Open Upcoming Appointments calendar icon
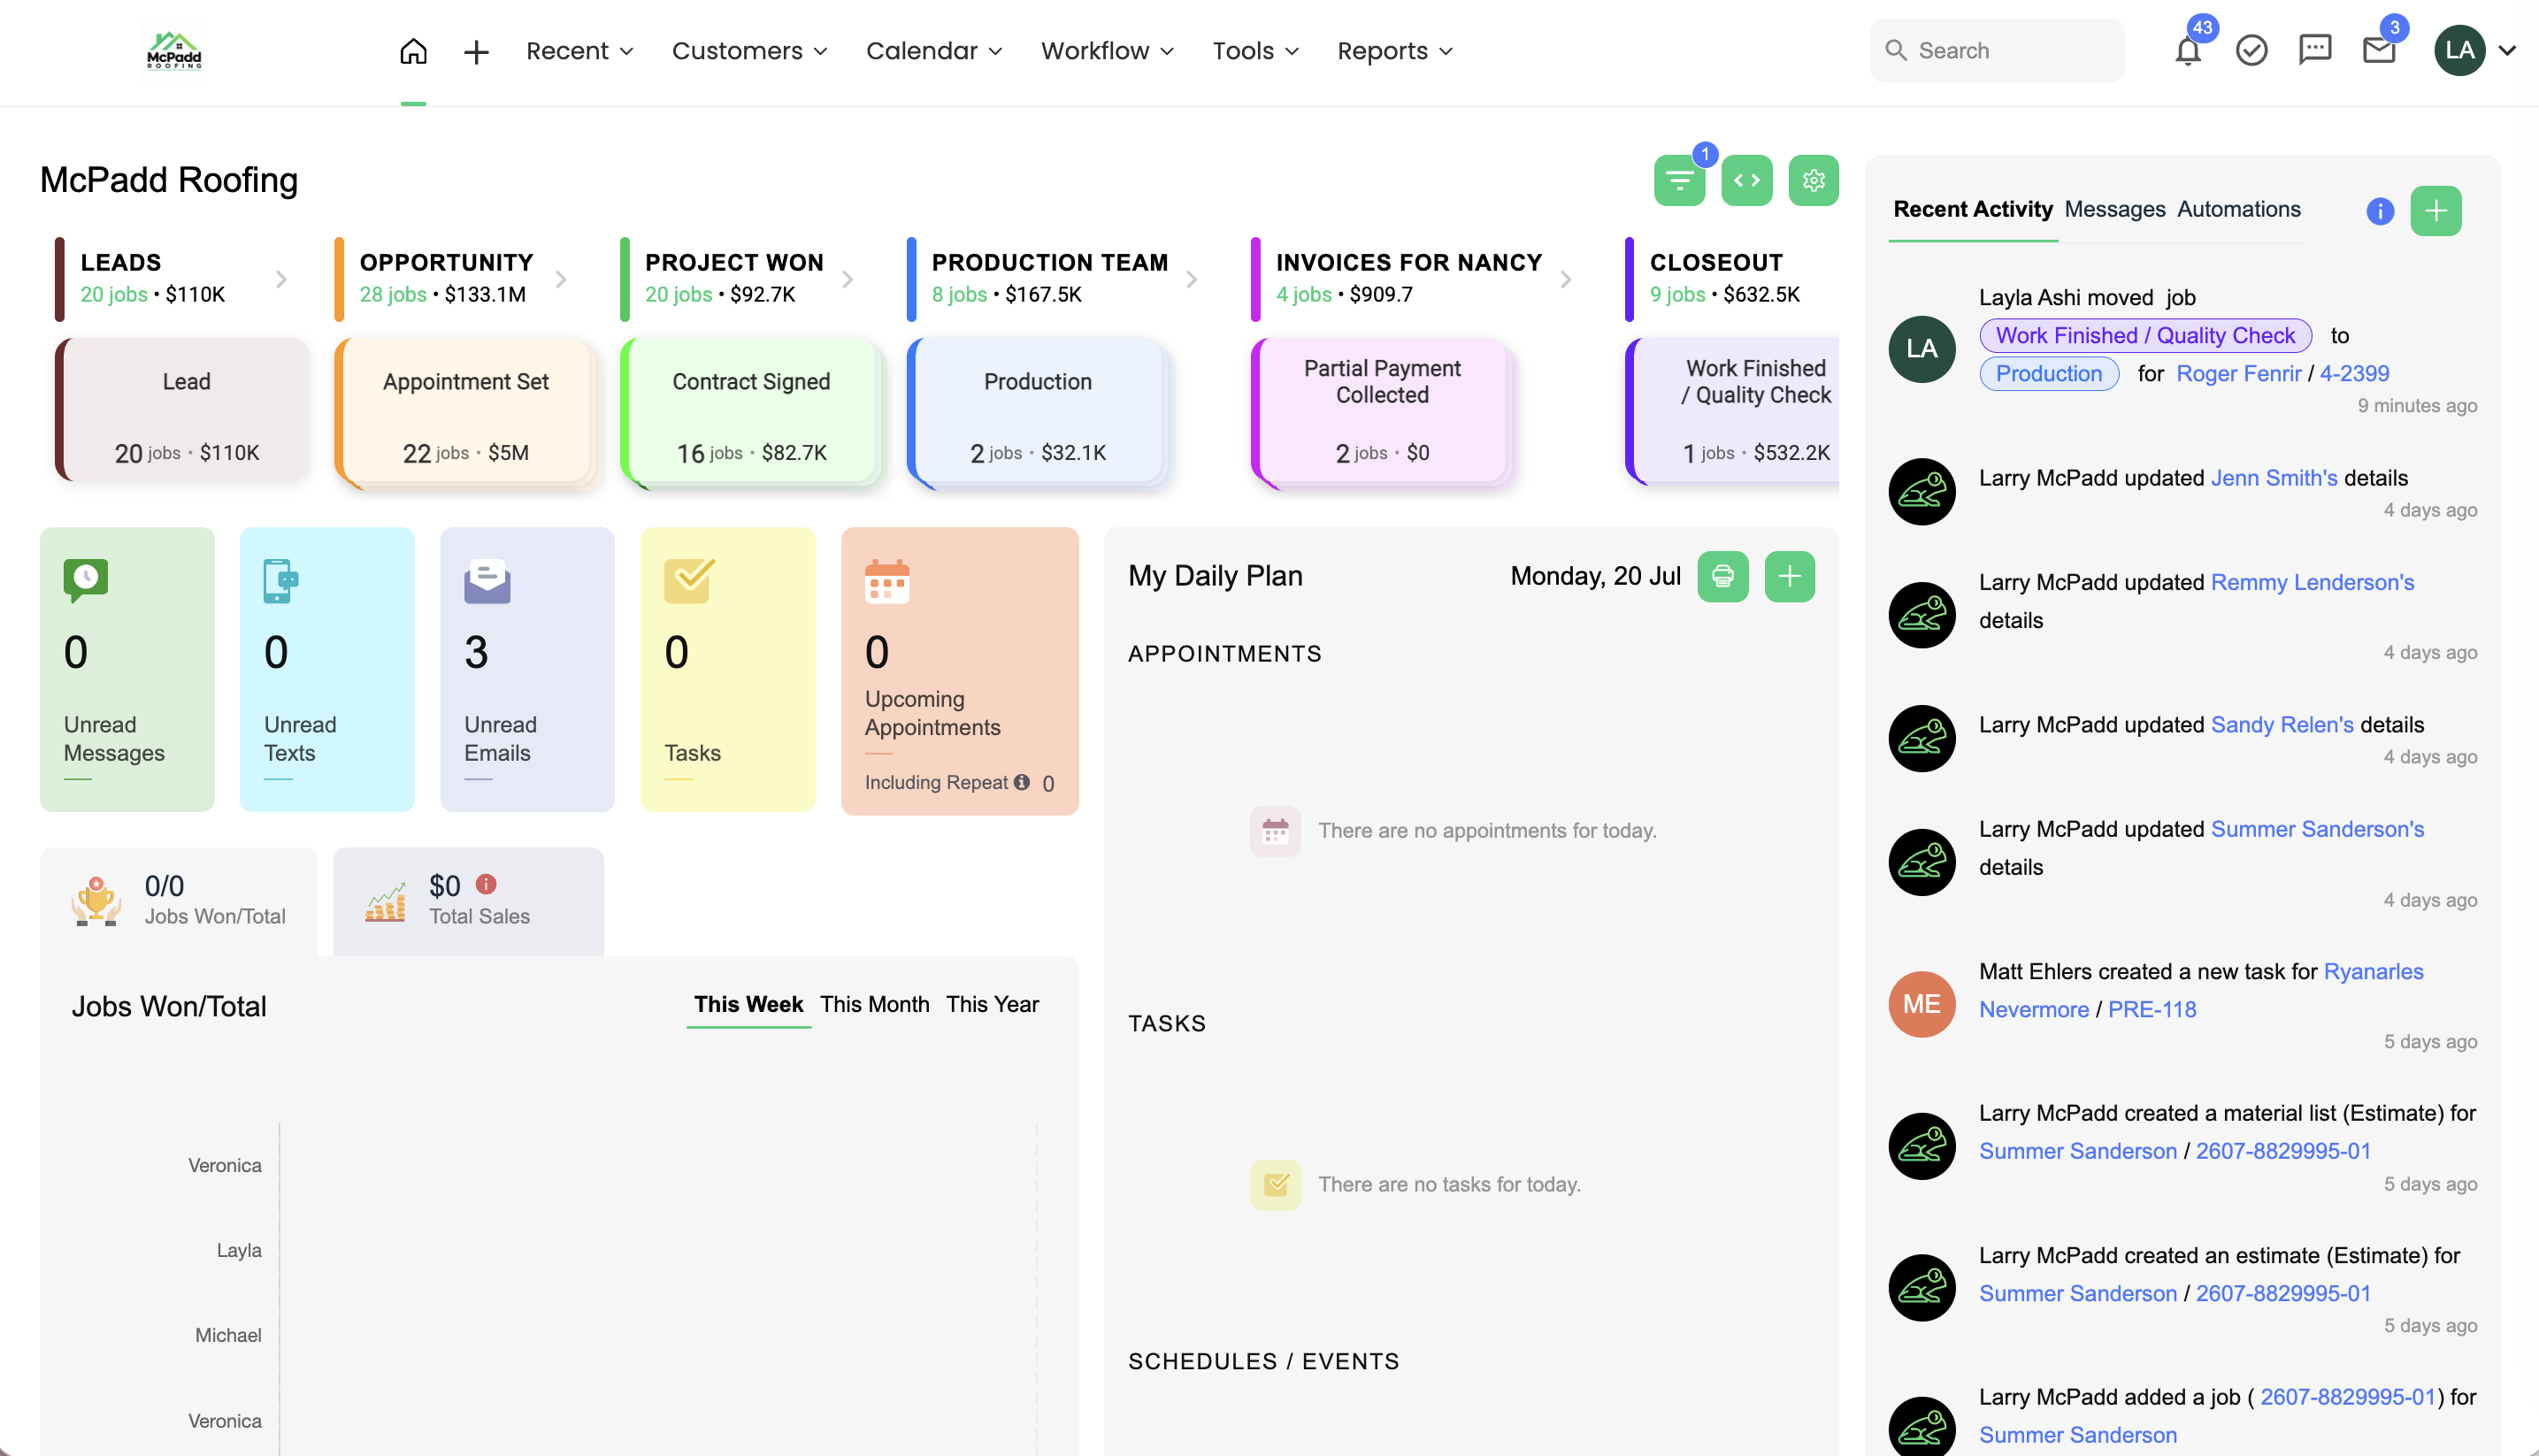2539x1456 pixels. coord(887,581)
